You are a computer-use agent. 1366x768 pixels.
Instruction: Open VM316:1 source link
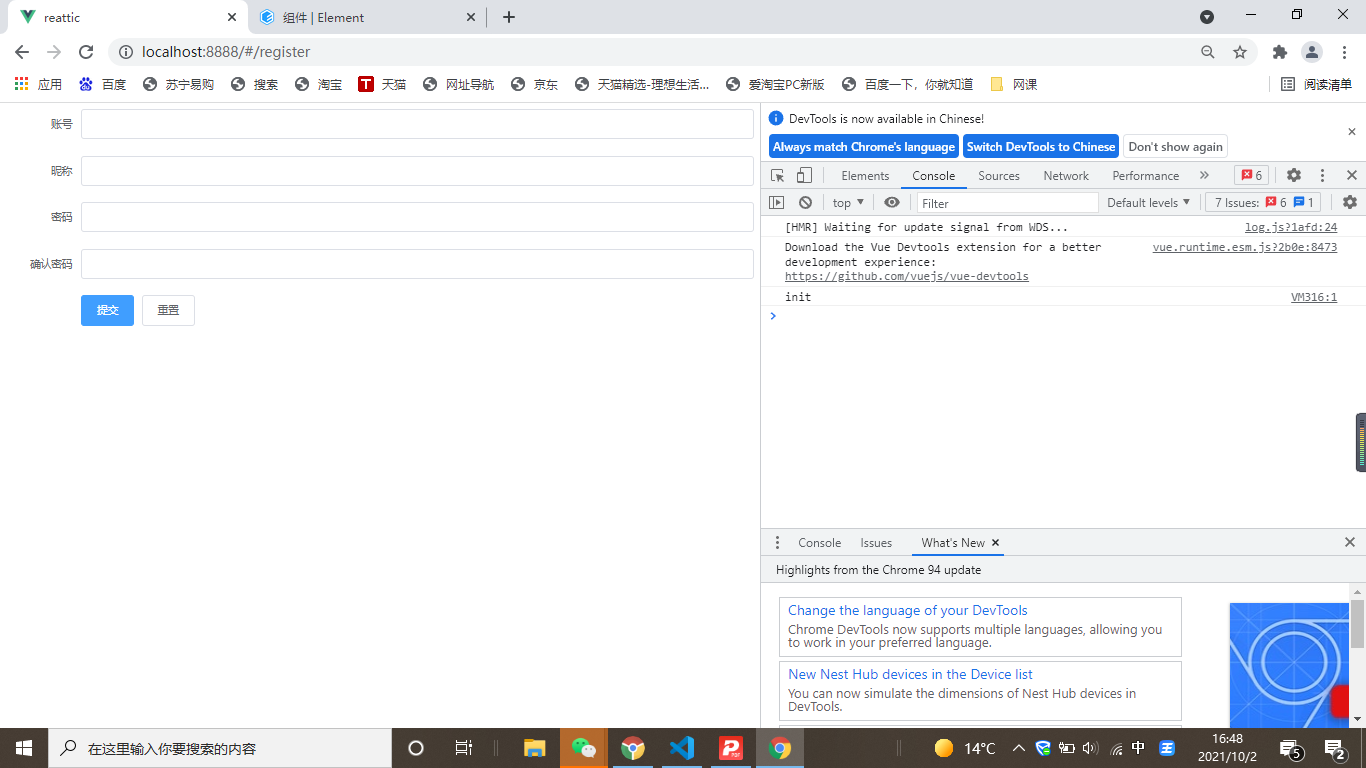(1314, 297)
